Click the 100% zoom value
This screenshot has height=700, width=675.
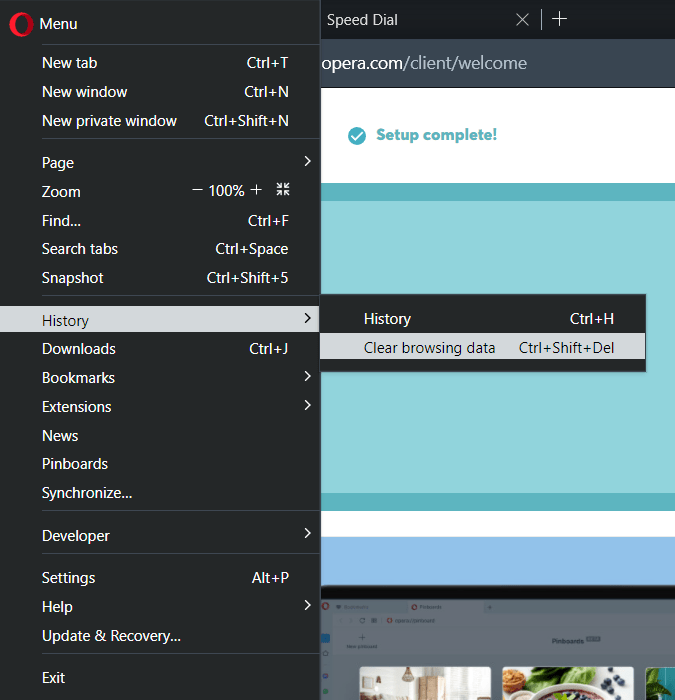(x=226, y=191)
